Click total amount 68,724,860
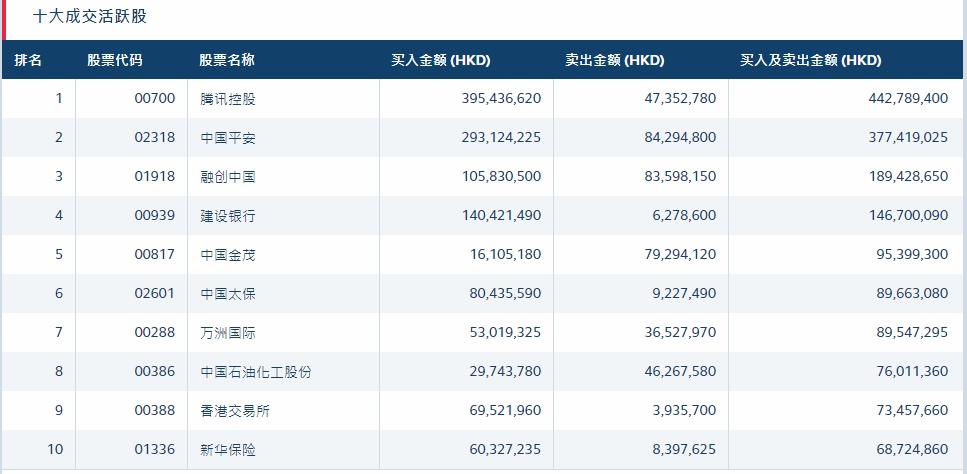 coord(912,449)
